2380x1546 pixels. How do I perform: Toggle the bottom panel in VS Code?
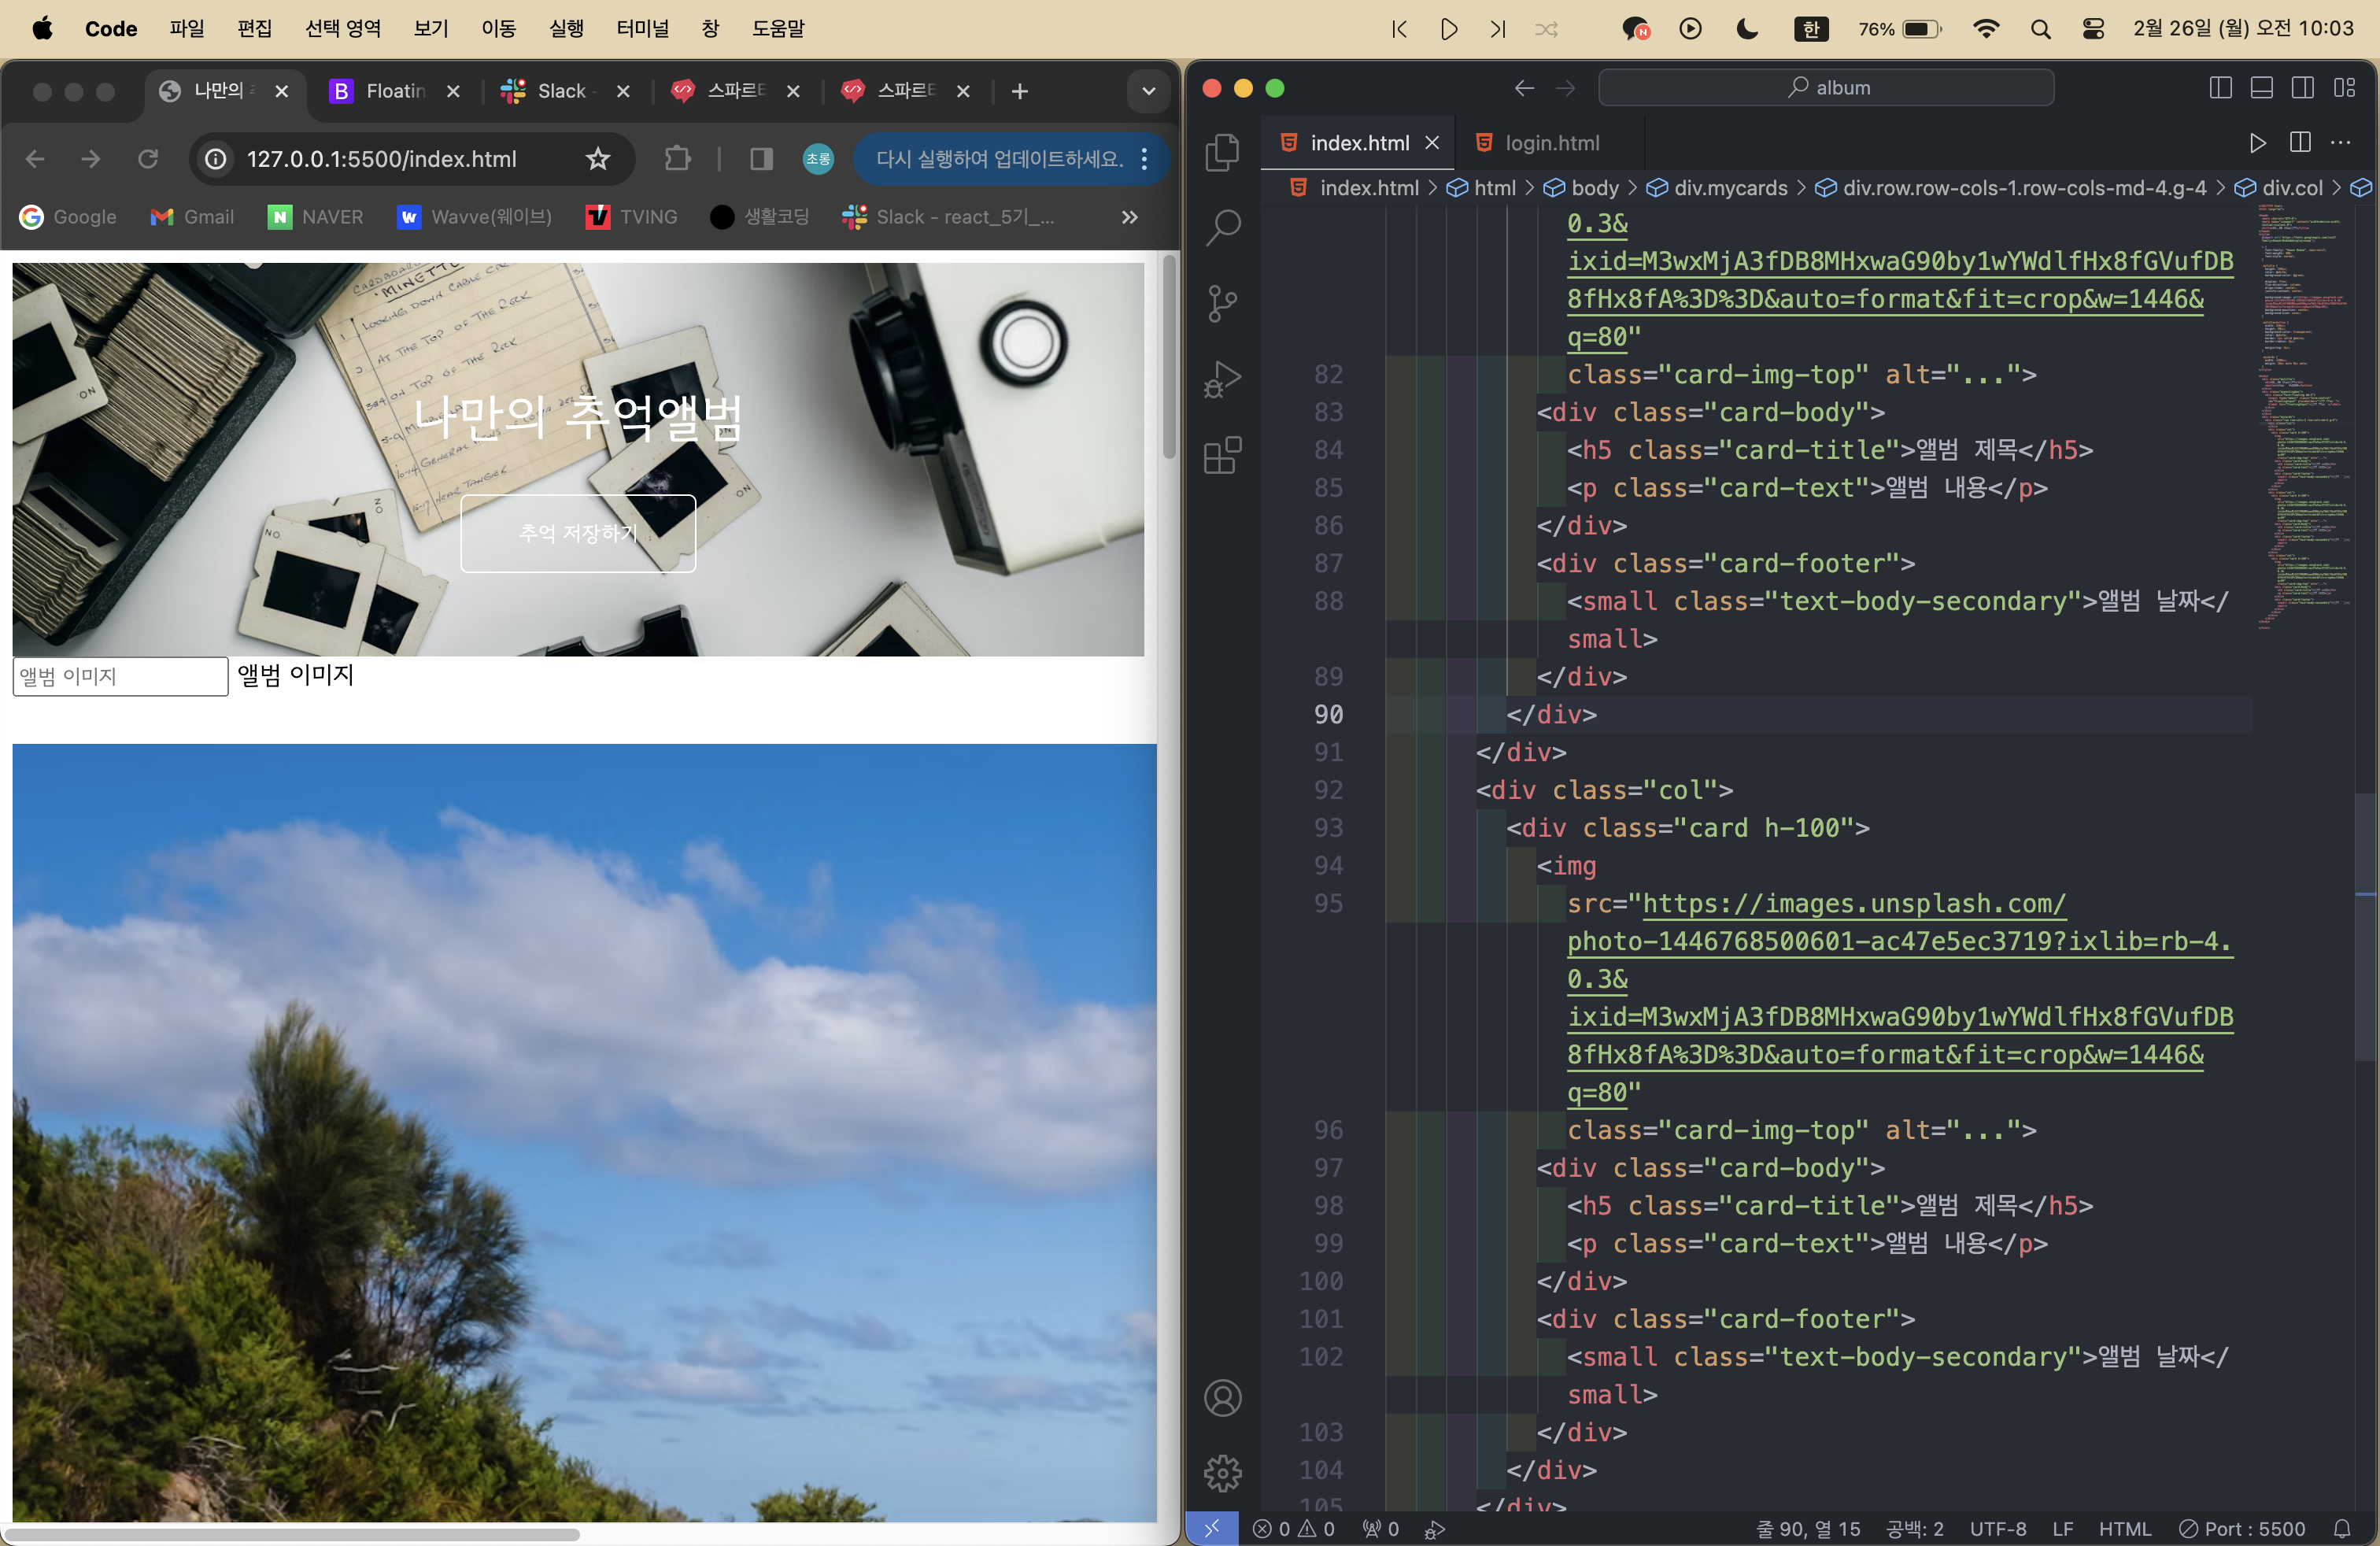[x=2262, y=88]
